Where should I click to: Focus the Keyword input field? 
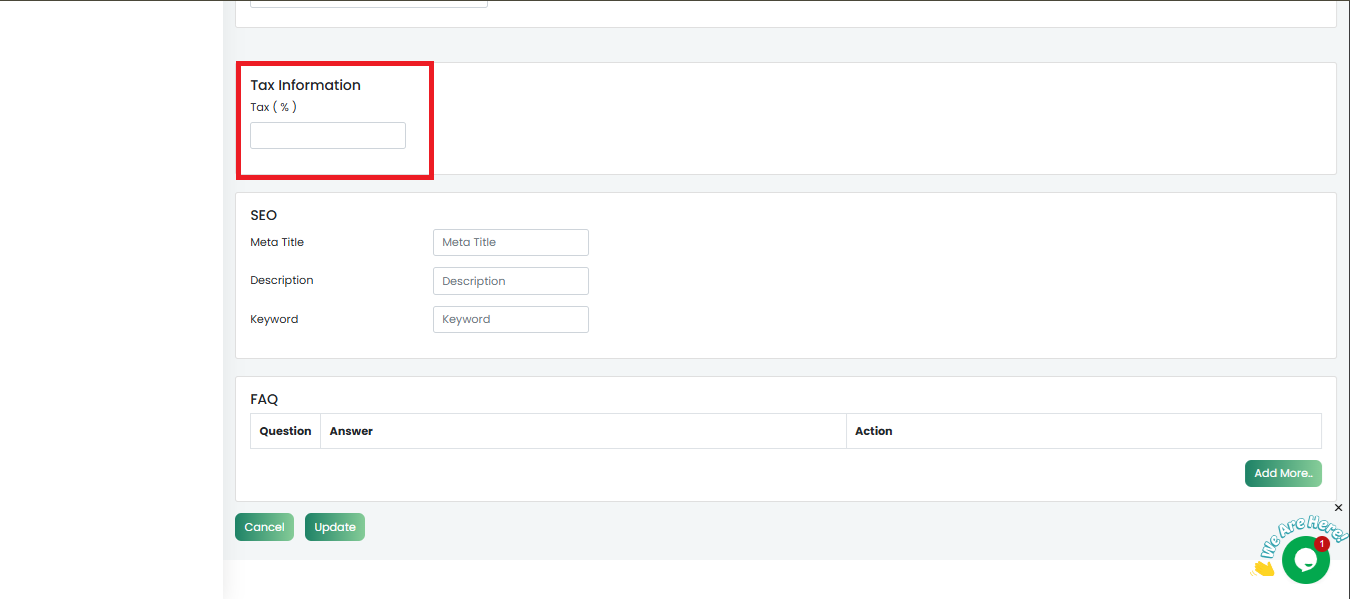click(x=510, y=319)
